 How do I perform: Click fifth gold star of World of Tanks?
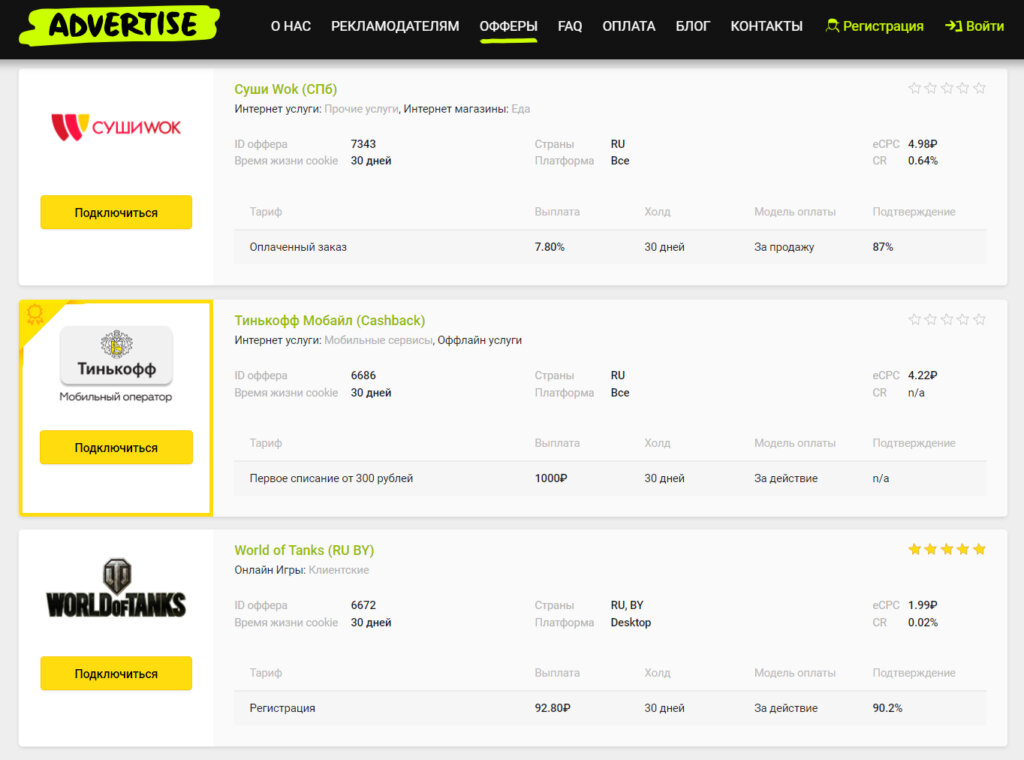coord(979,549)
